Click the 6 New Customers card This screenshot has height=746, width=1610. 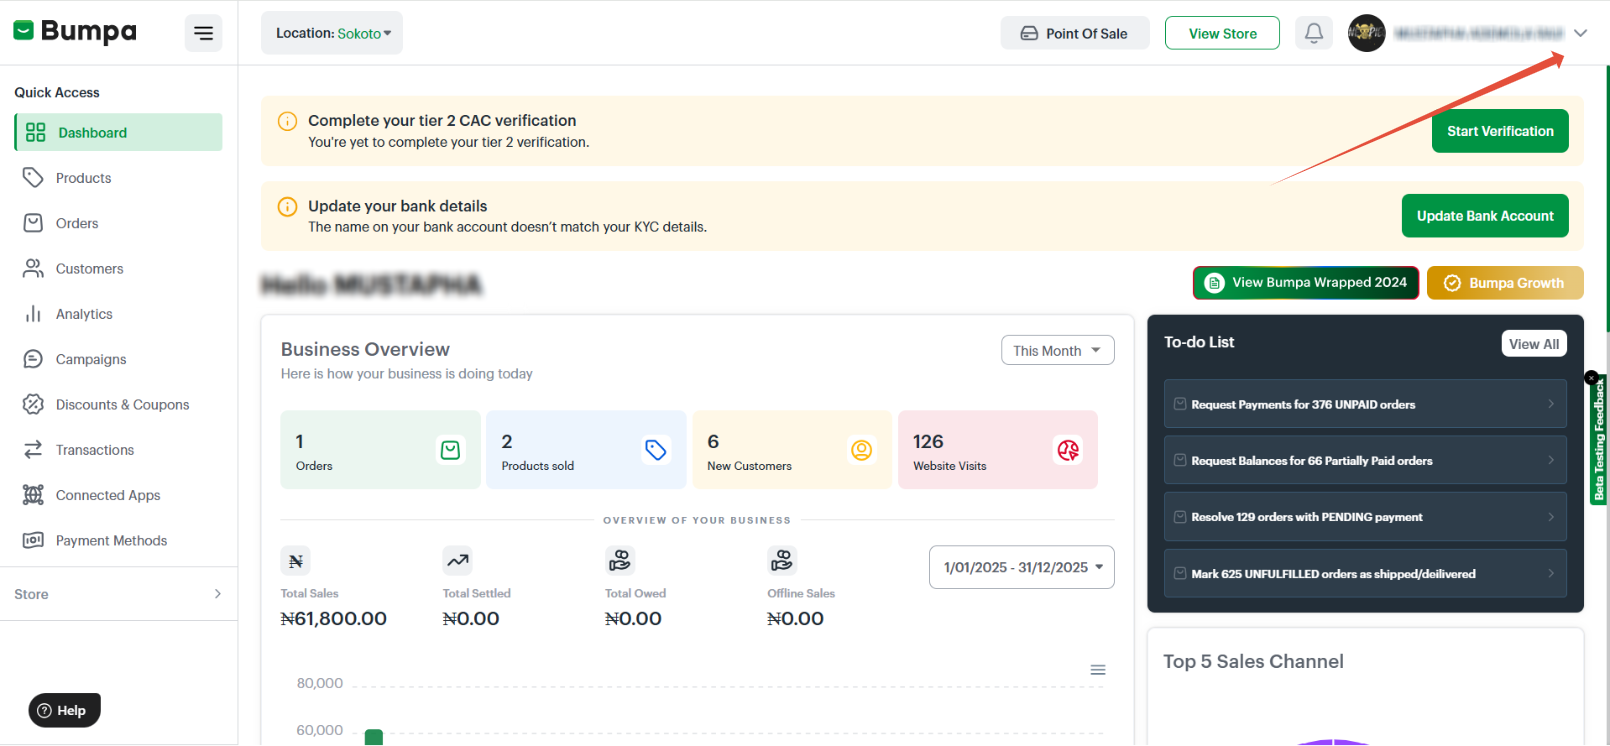click(792, 450)
